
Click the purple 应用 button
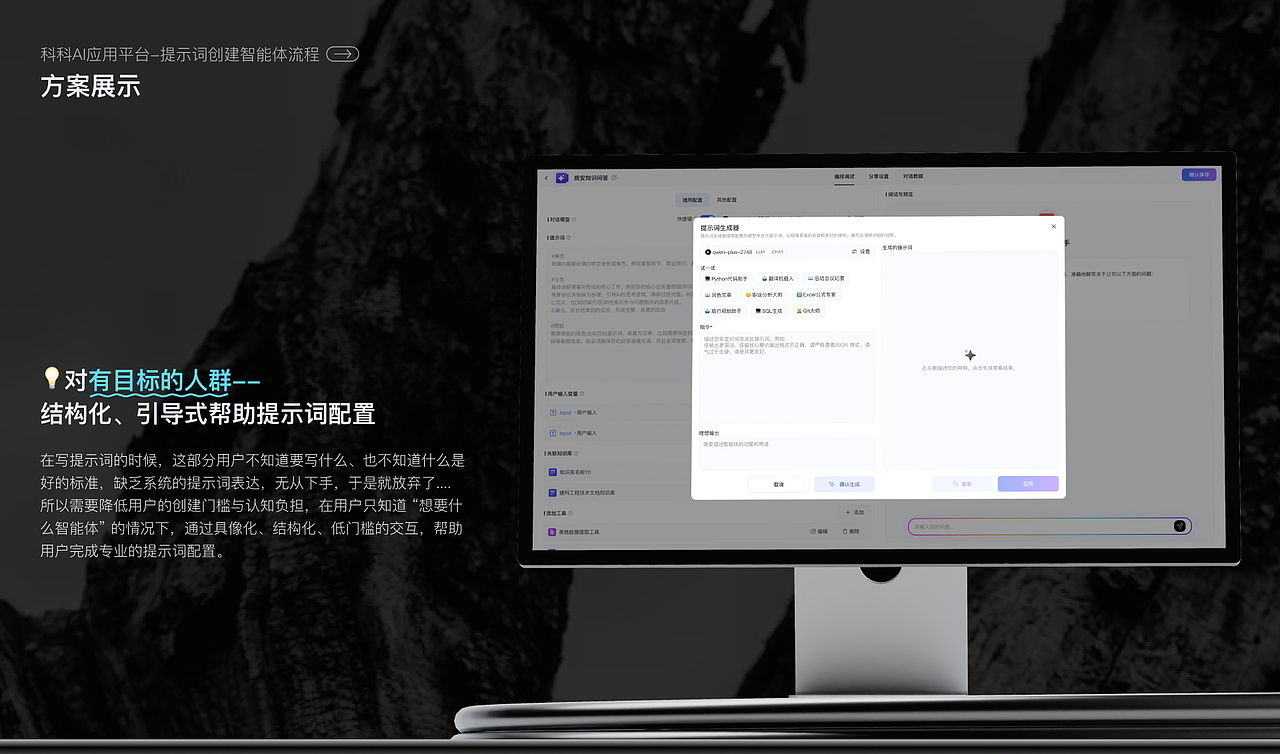coord(1028,484)
